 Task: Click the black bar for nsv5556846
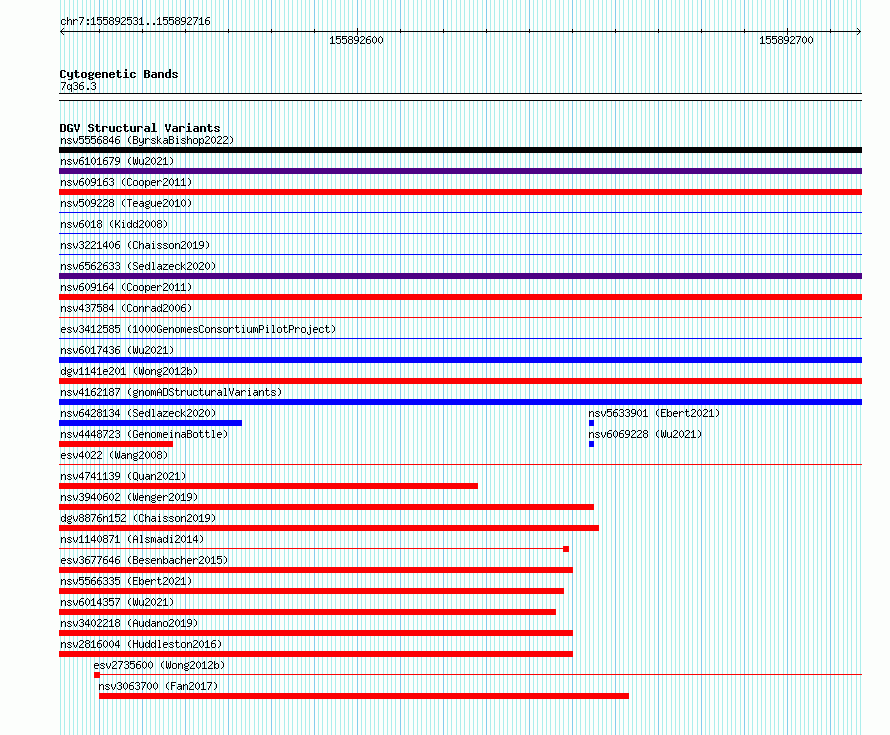tap(460, 150)
